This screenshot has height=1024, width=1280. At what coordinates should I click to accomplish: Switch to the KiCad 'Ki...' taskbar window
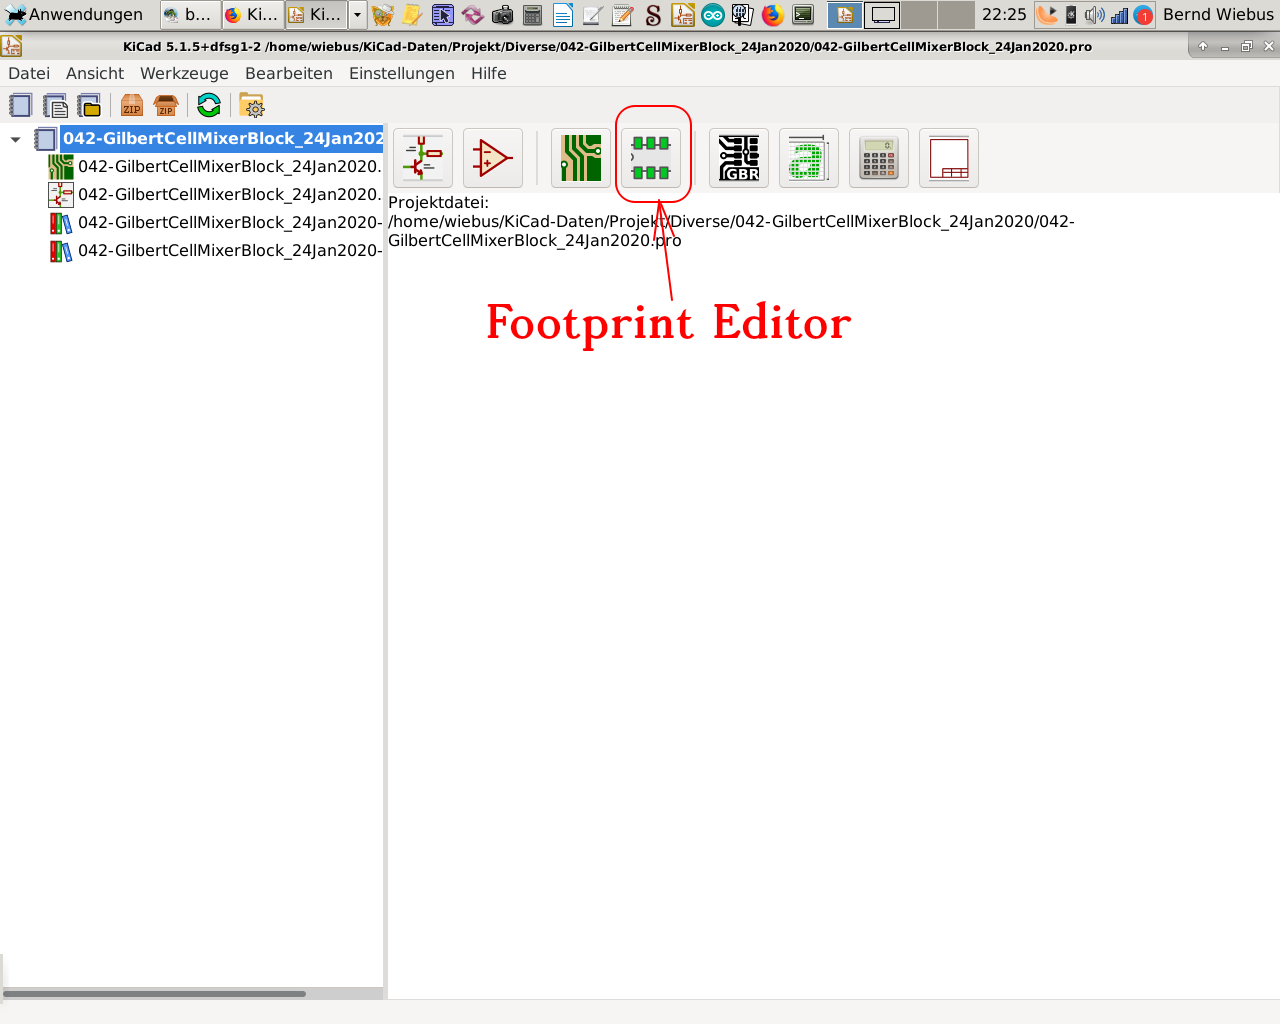pos(315,14)
